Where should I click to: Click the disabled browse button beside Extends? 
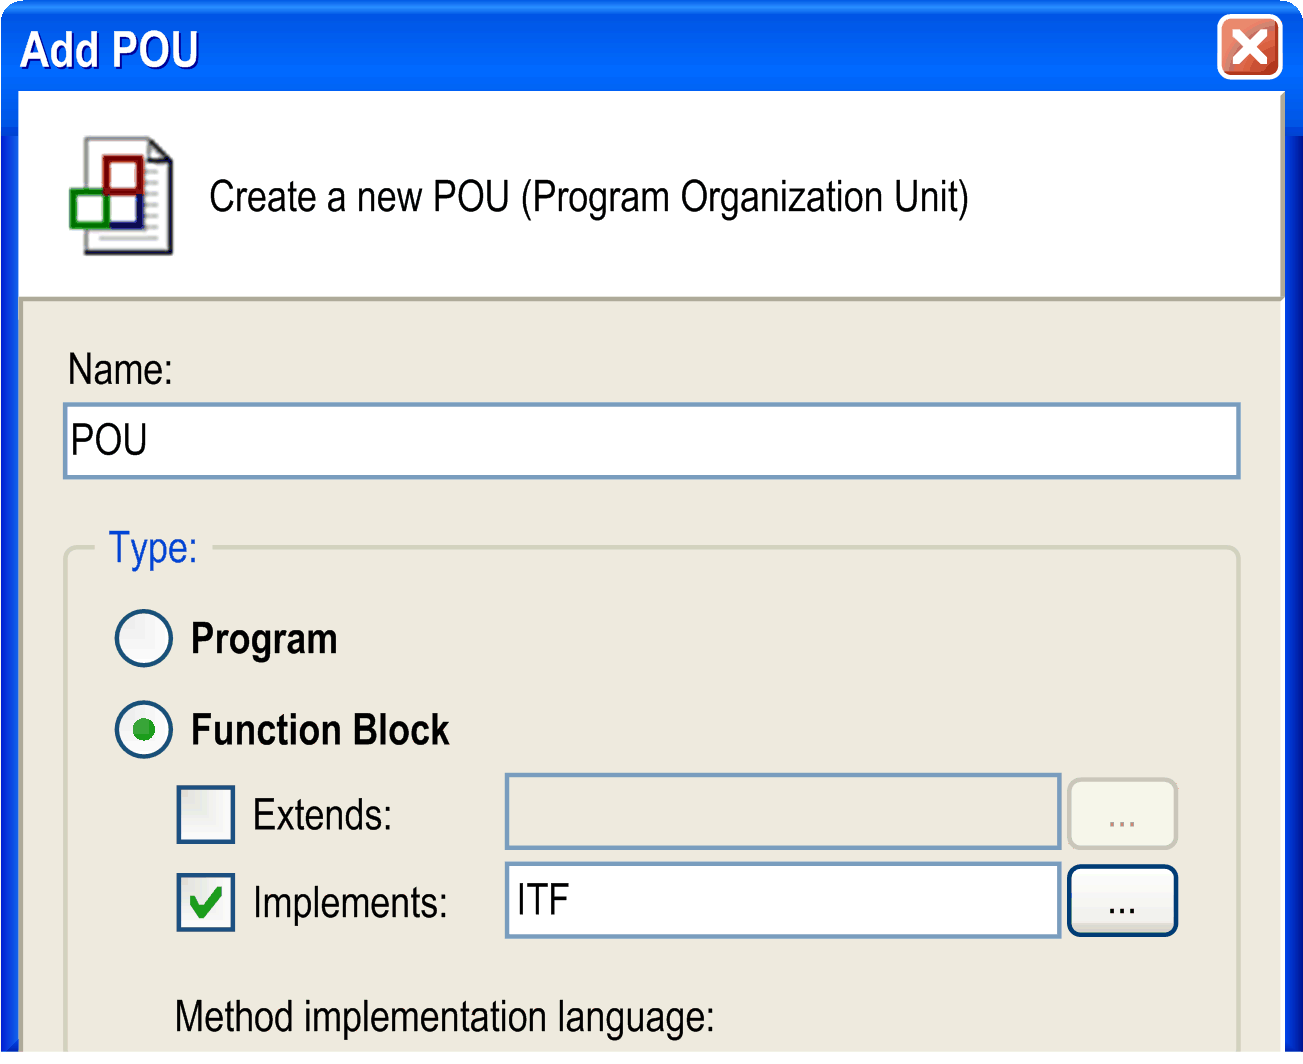point(1122,814)
